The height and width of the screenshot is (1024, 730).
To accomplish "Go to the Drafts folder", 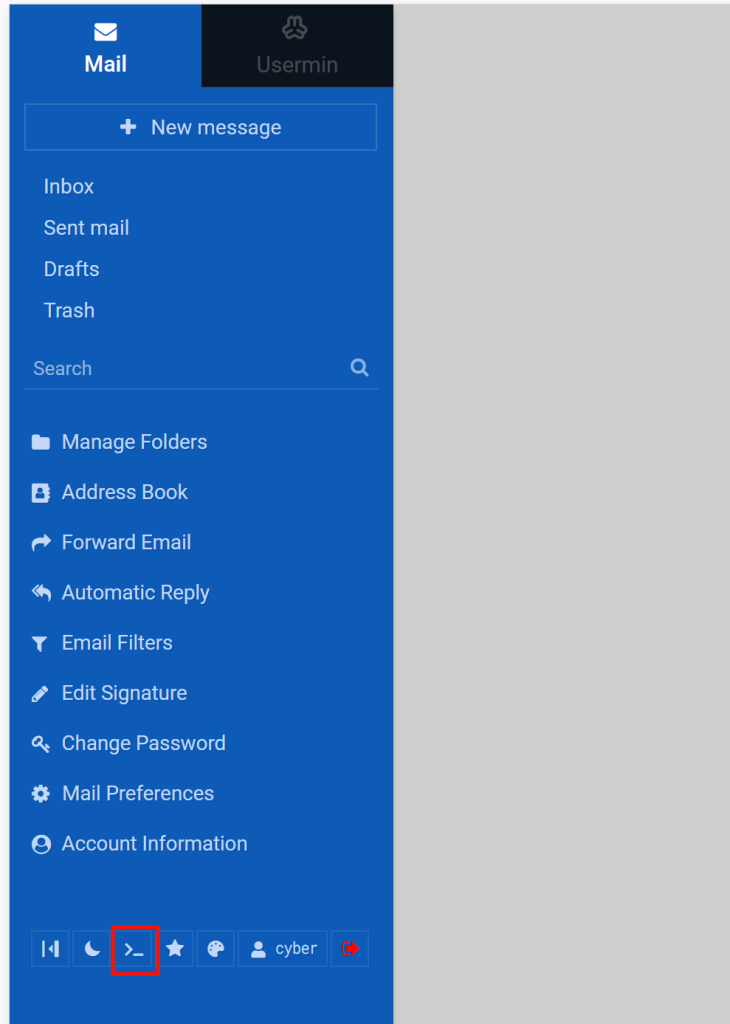I will (x=71, y=269).
